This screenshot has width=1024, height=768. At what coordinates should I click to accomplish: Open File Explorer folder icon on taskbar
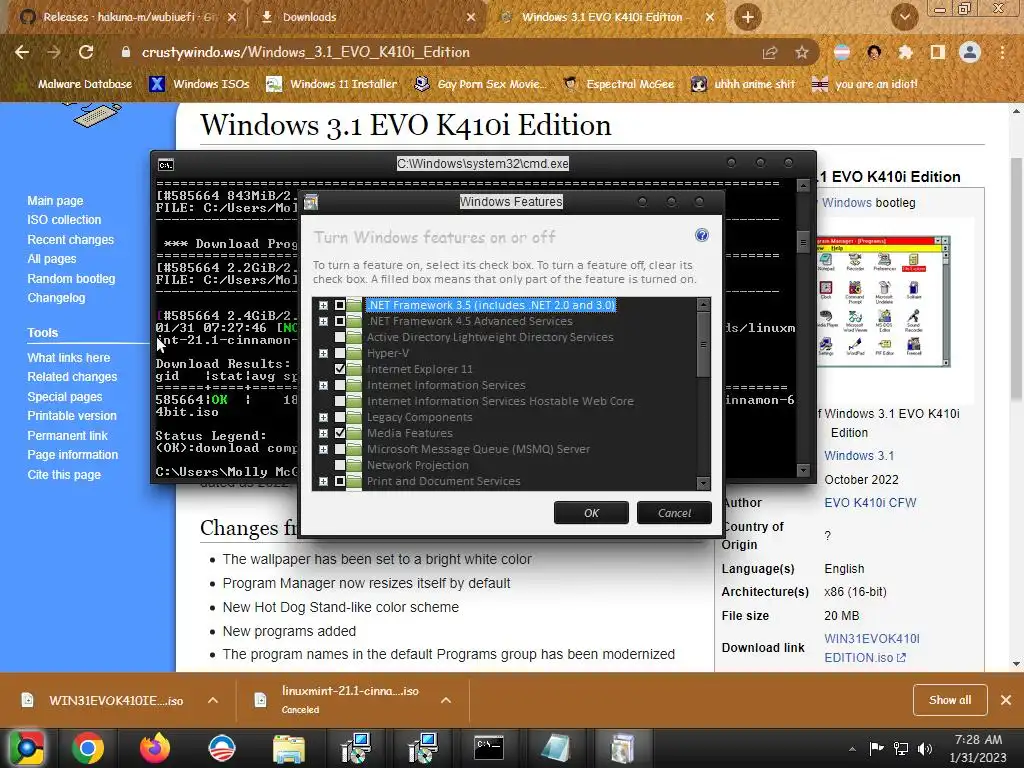[x=289, y=748]
